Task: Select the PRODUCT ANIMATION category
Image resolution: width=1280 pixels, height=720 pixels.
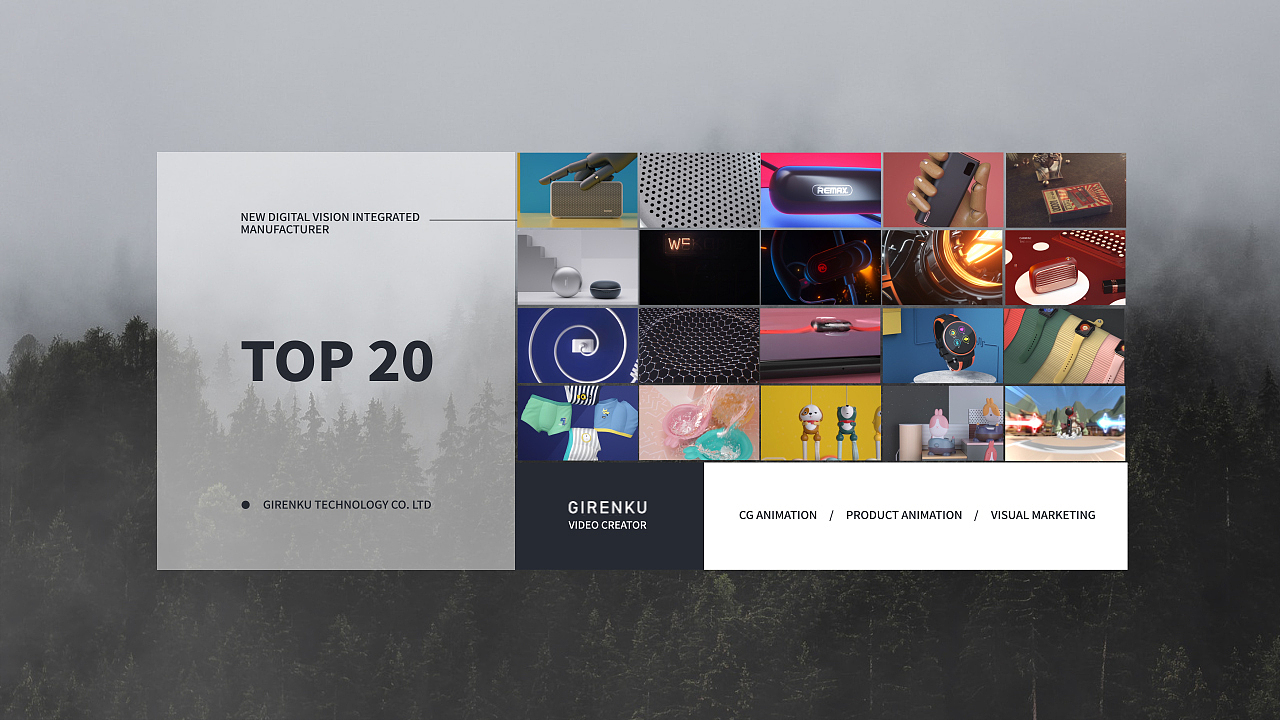Action: [x=904, y=515]
